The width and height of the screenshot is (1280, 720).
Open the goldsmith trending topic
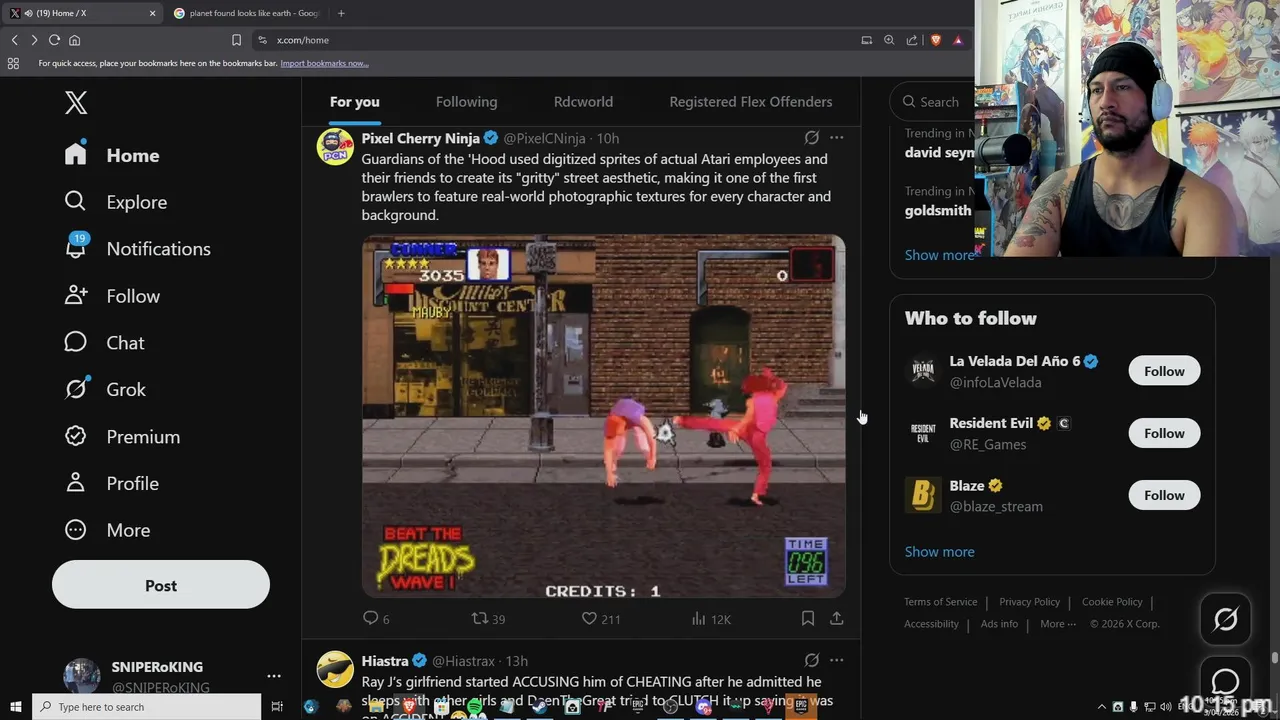coord(938,211)
